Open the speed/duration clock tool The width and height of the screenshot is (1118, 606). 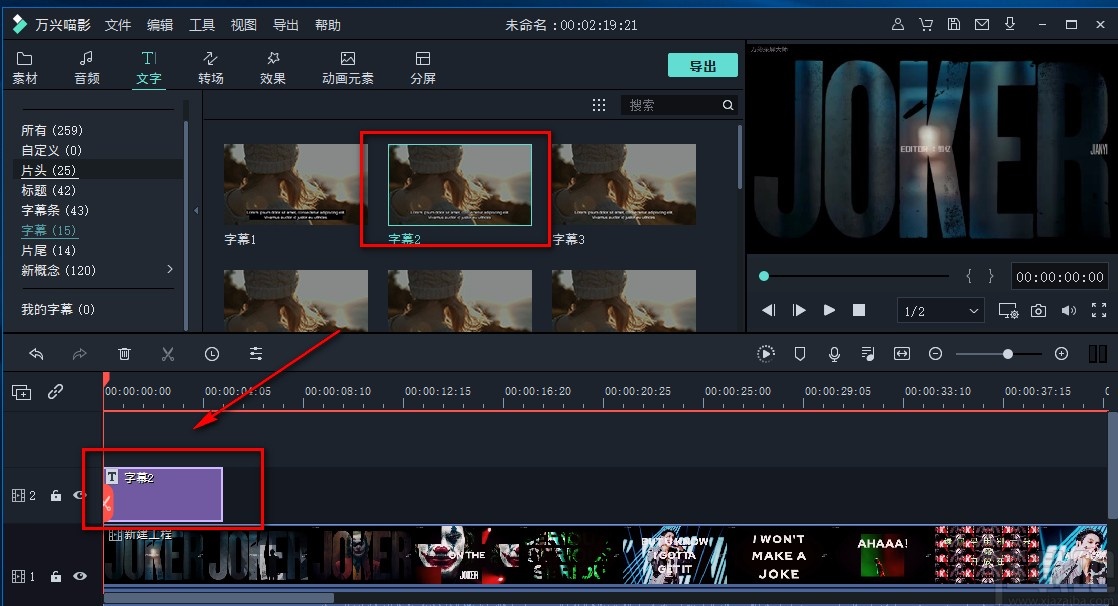click(x=211, y=353)
